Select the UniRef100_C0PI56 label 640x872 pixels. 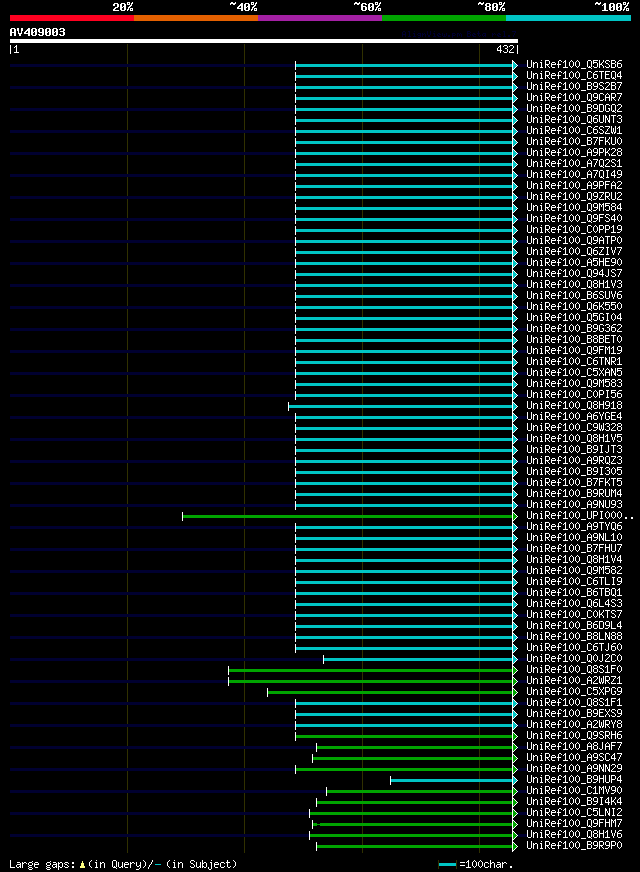[574, 394]
